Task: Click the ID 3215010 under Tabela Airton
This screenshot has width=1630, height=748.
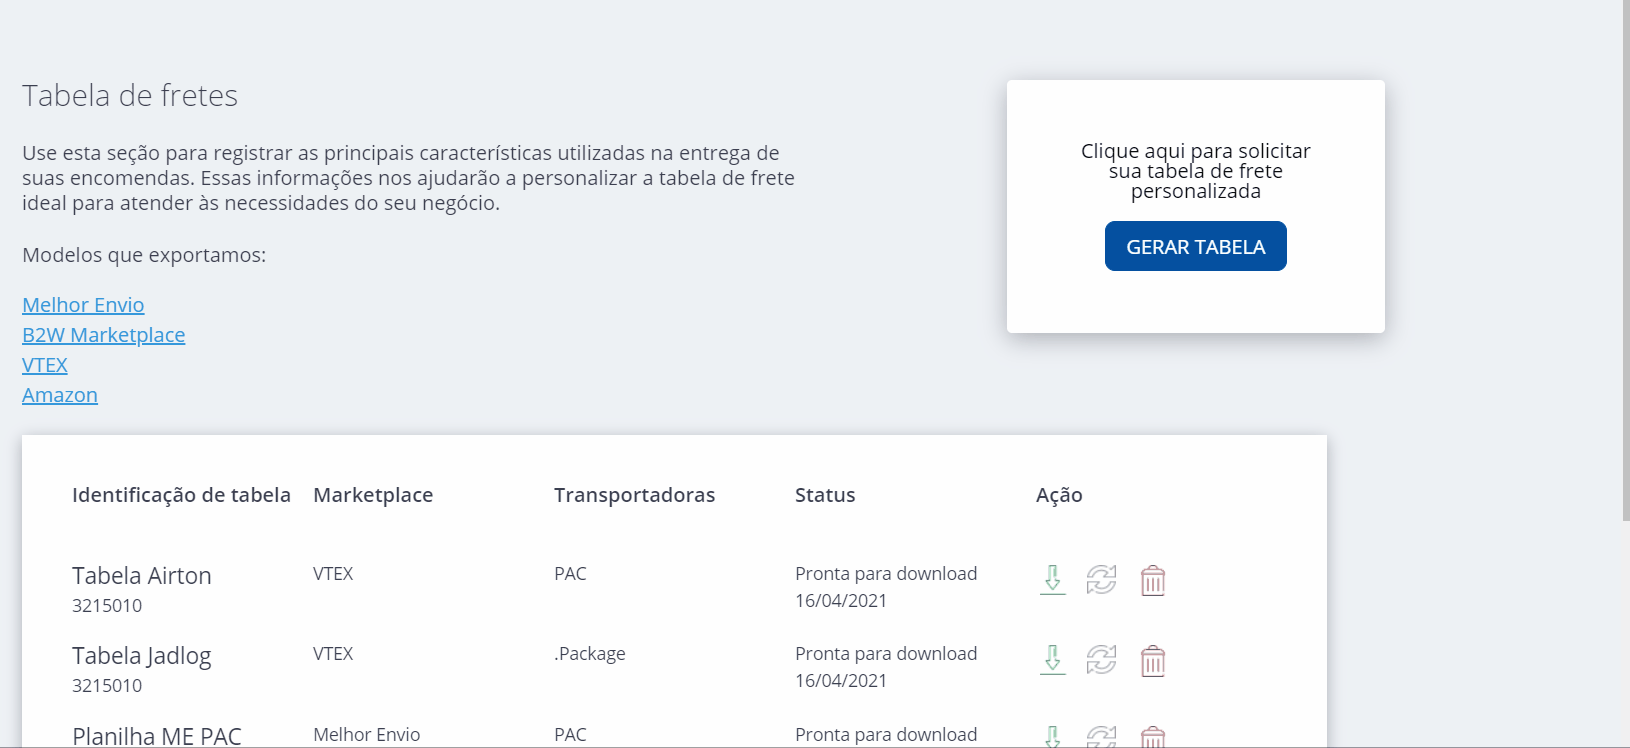Action: (x=107, y=606)
